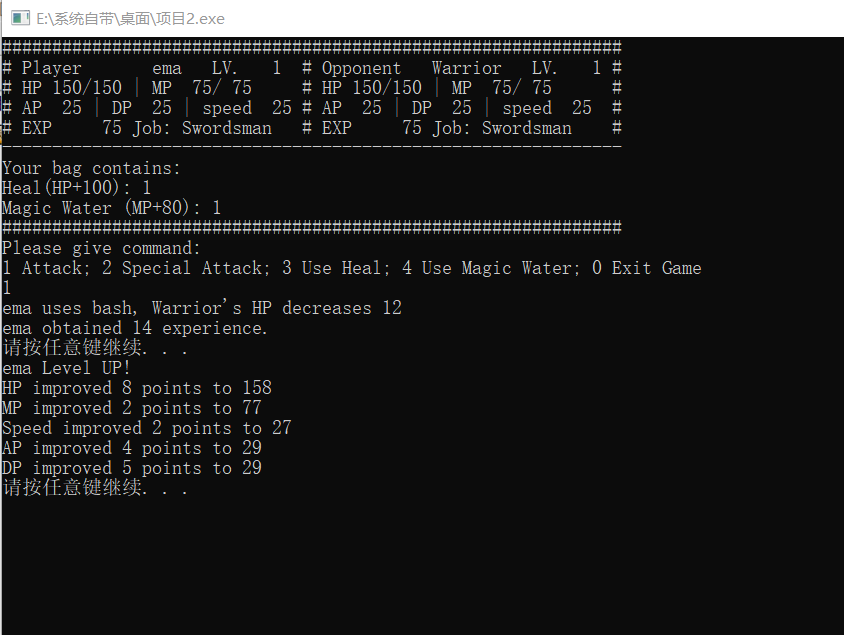The width and height of the screenshot is (844, 635).
Task: Click the Player name 'ema' in status header
Action: pos(167,68)
